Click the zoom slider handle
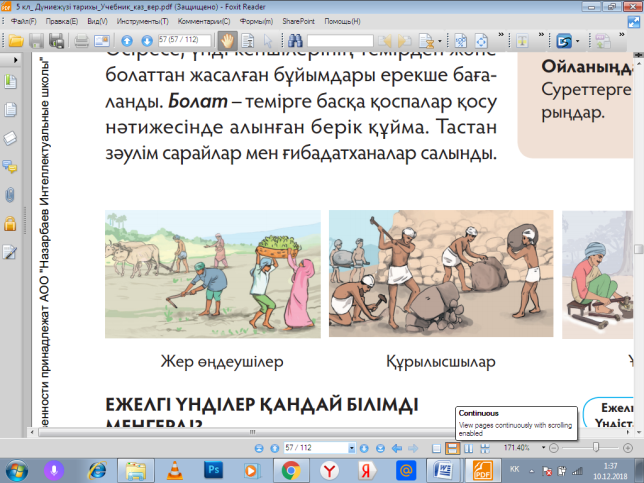 pos(596,447)
